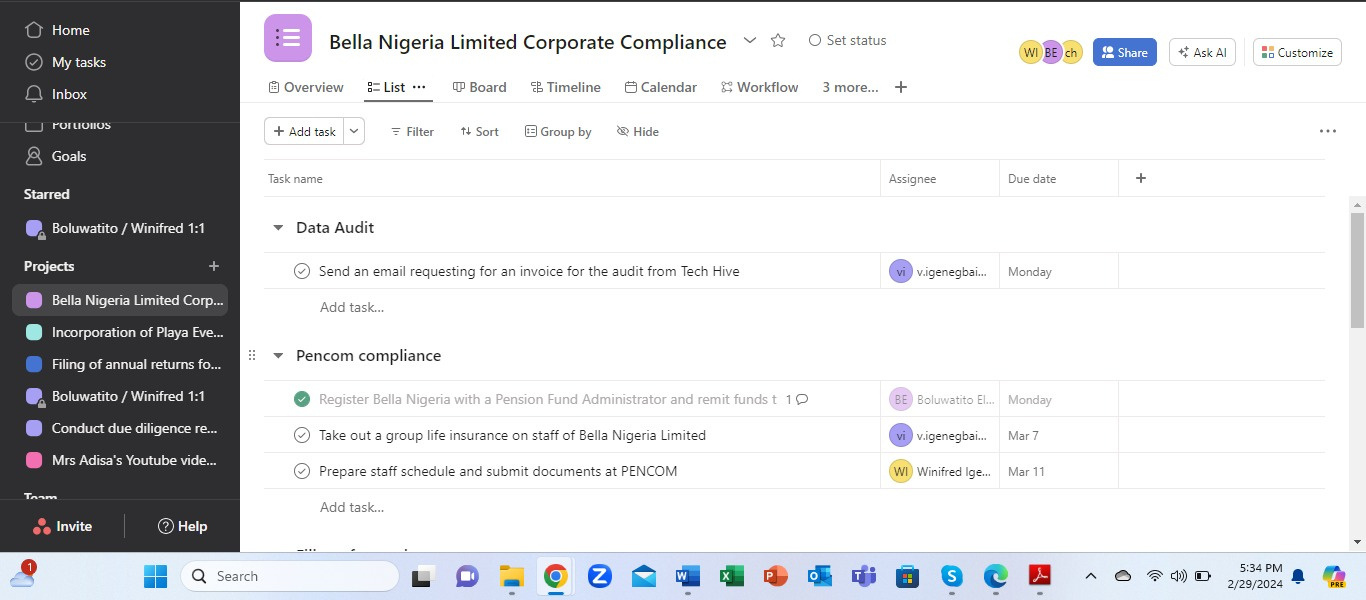
Task: Launch Microsoft Excel from taskbar
Action: coord(731,576)
